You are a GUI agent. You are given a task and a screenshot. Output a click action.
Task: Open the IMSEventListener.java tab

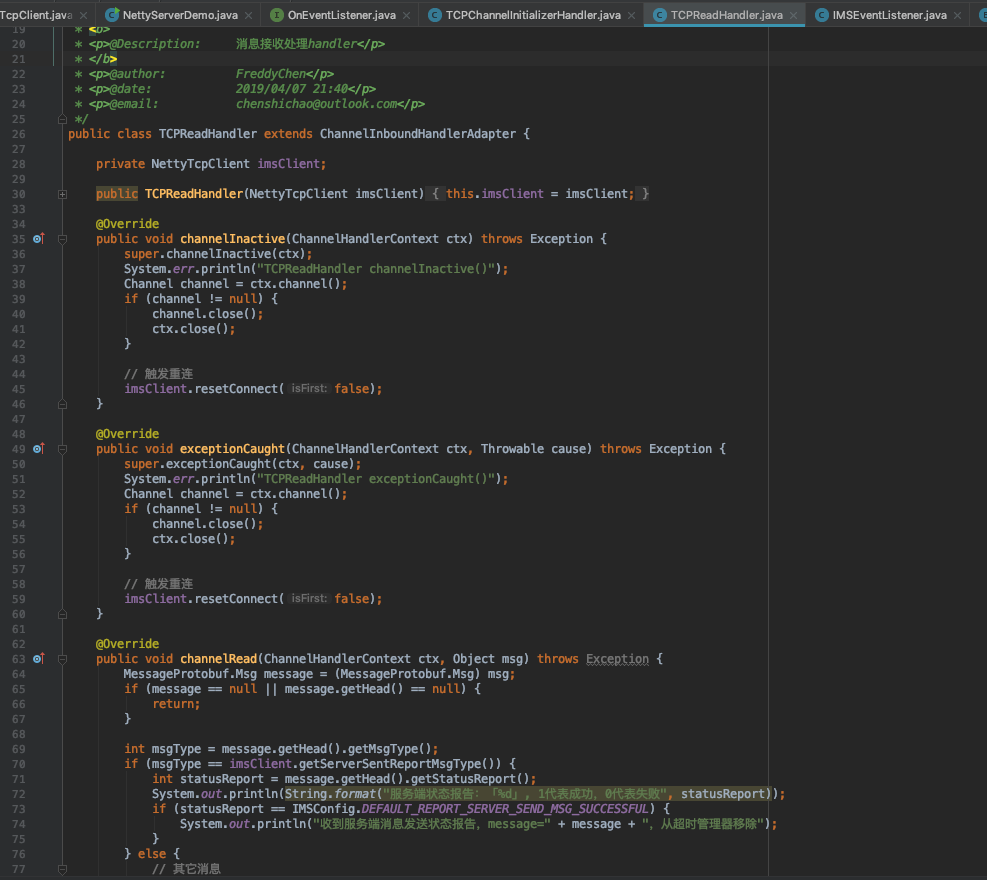pyautogui.click(x=889, y=15)
